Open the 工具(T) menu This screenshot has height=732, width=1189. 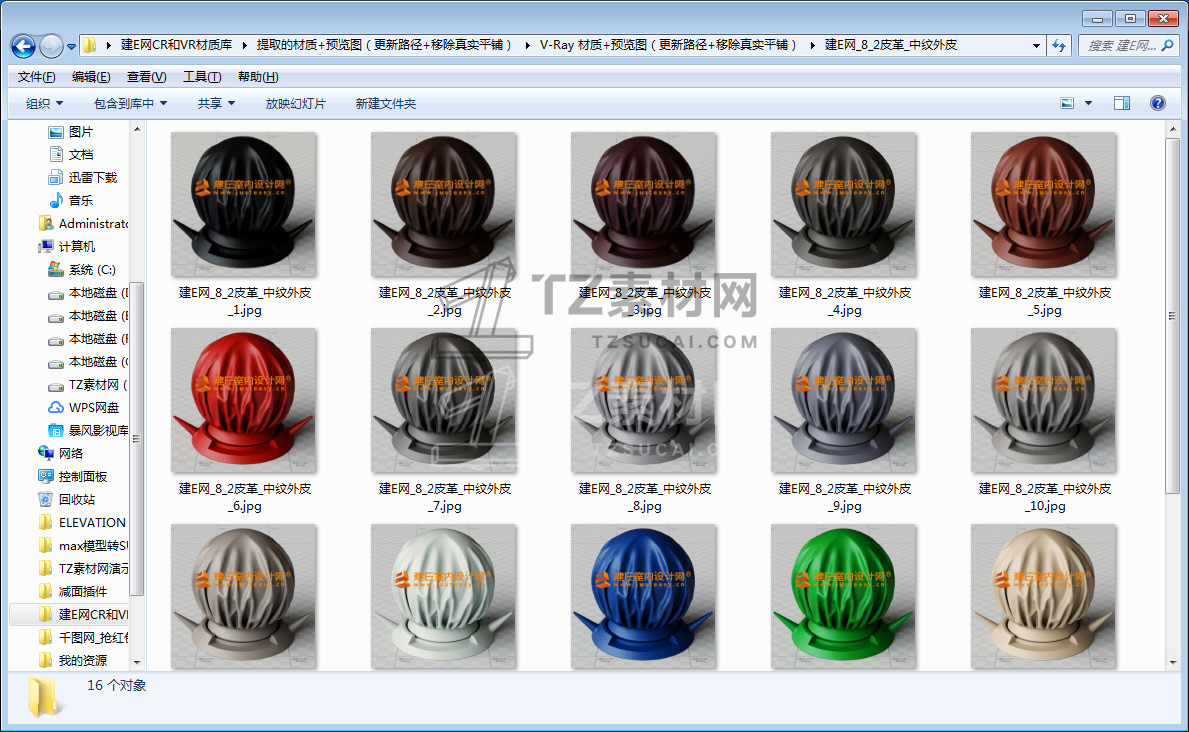coord(202,77)
